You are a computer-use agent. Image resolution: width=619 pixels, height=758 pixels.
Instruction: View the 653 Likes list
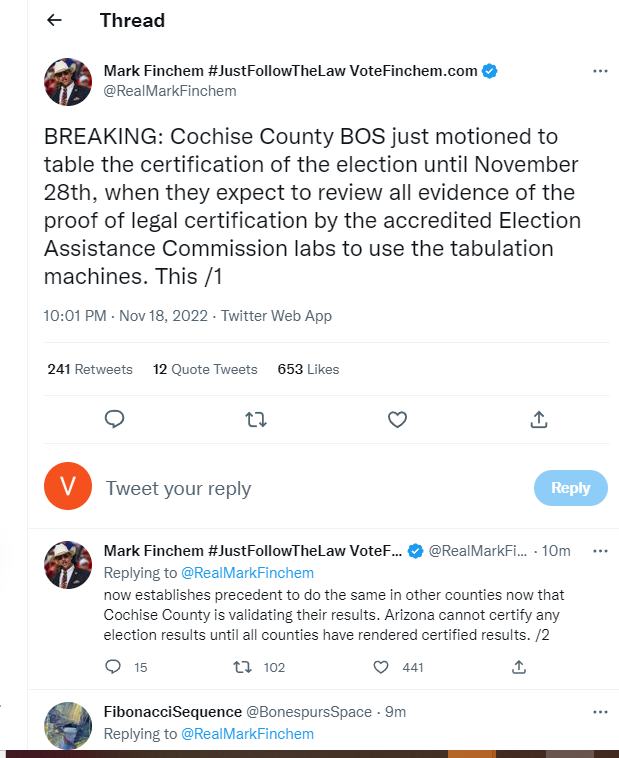tap(308, 369)
